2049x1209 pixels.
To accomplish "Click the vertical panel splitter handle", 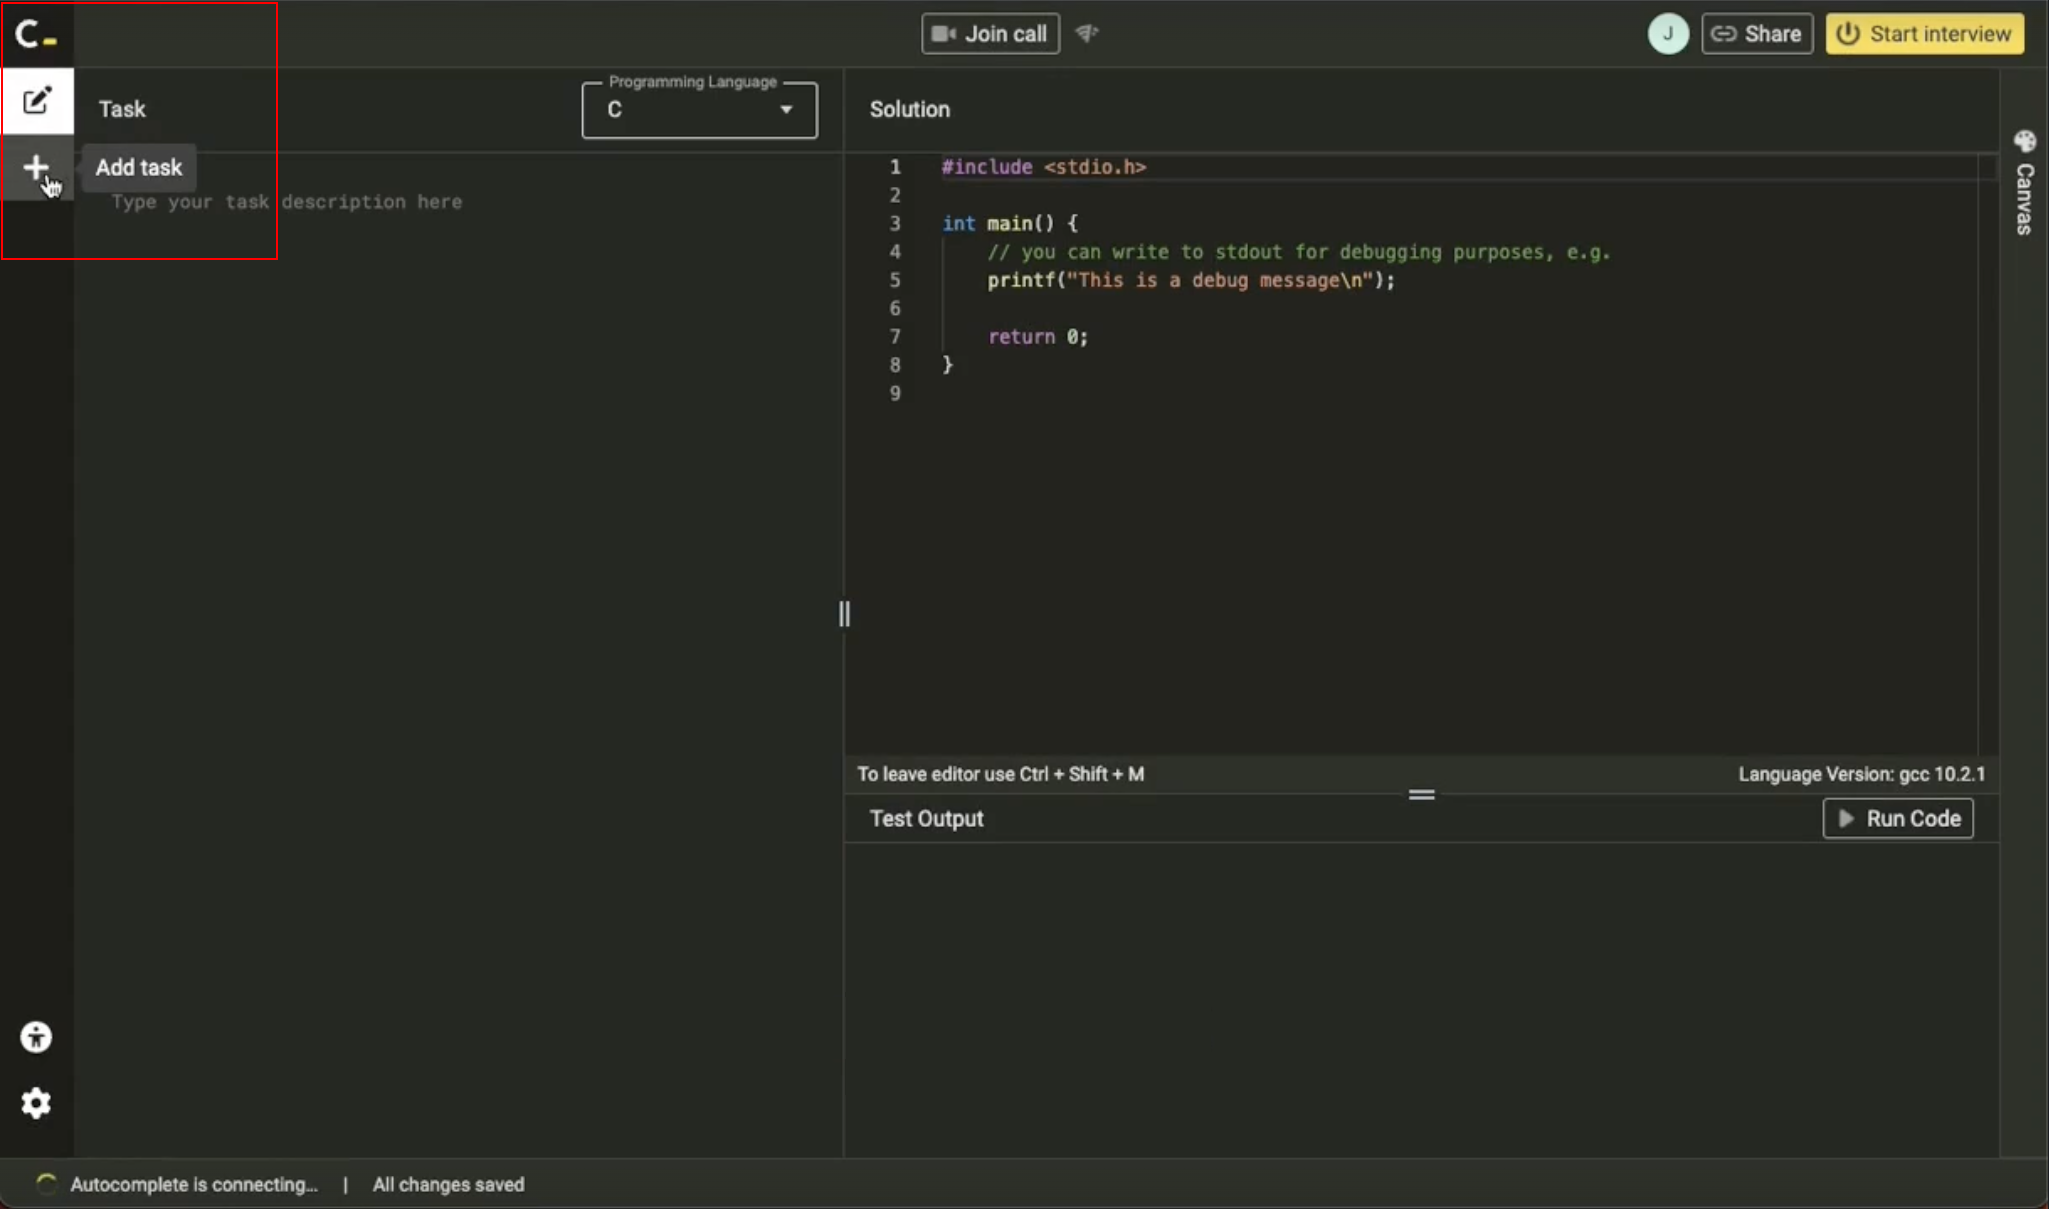I will pos(844,614).
